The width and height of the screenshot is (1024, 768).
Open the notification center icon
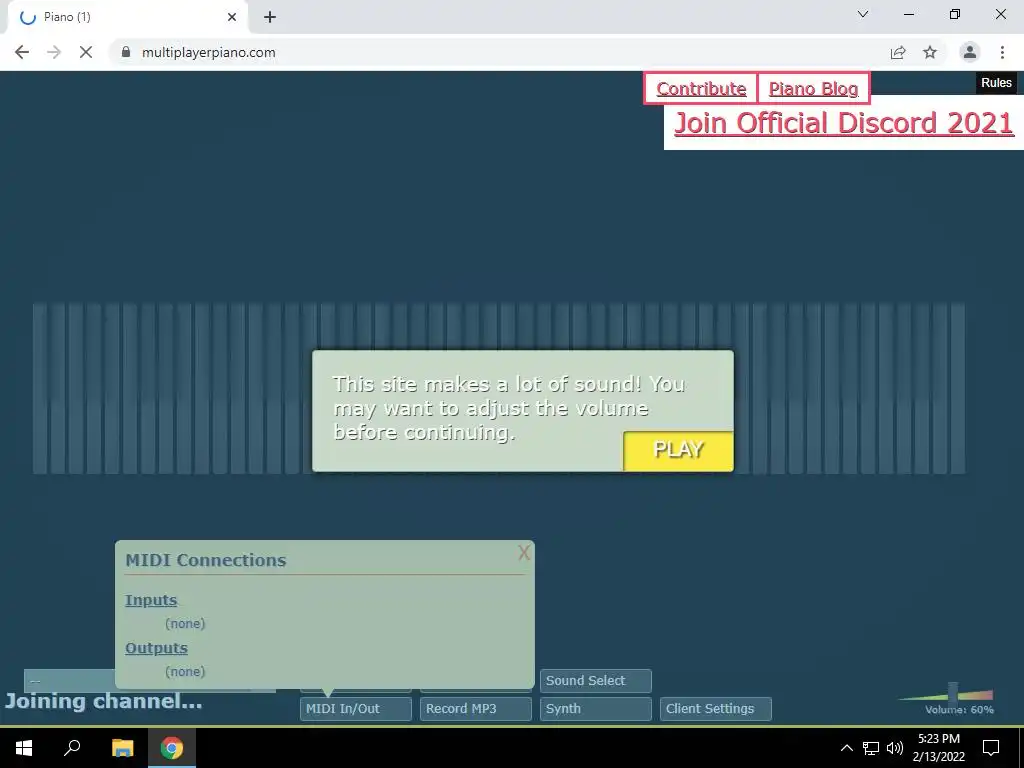click(991, 748)
